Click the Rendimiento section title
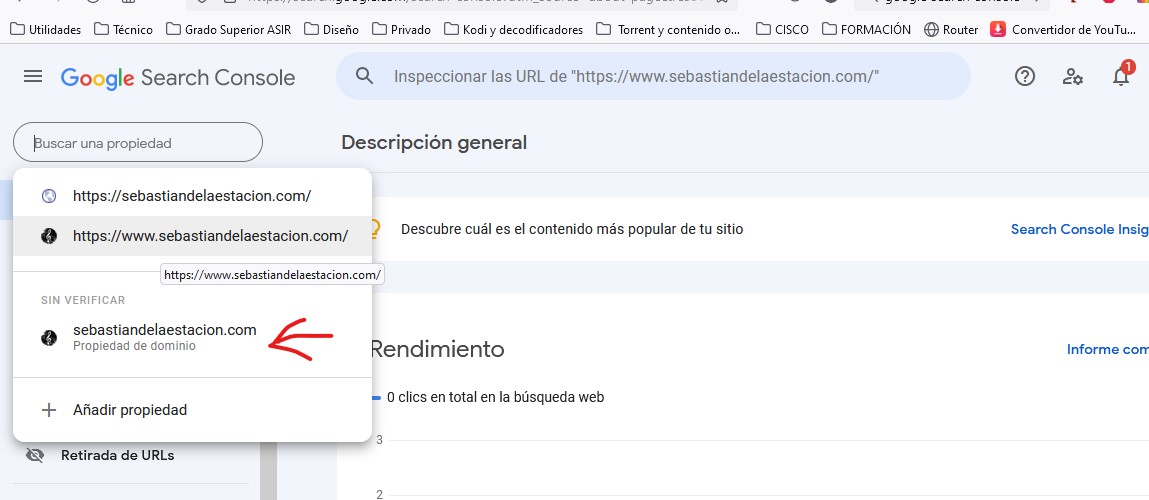This screenshot has height=500, width=1149. (x=437, y=349)
